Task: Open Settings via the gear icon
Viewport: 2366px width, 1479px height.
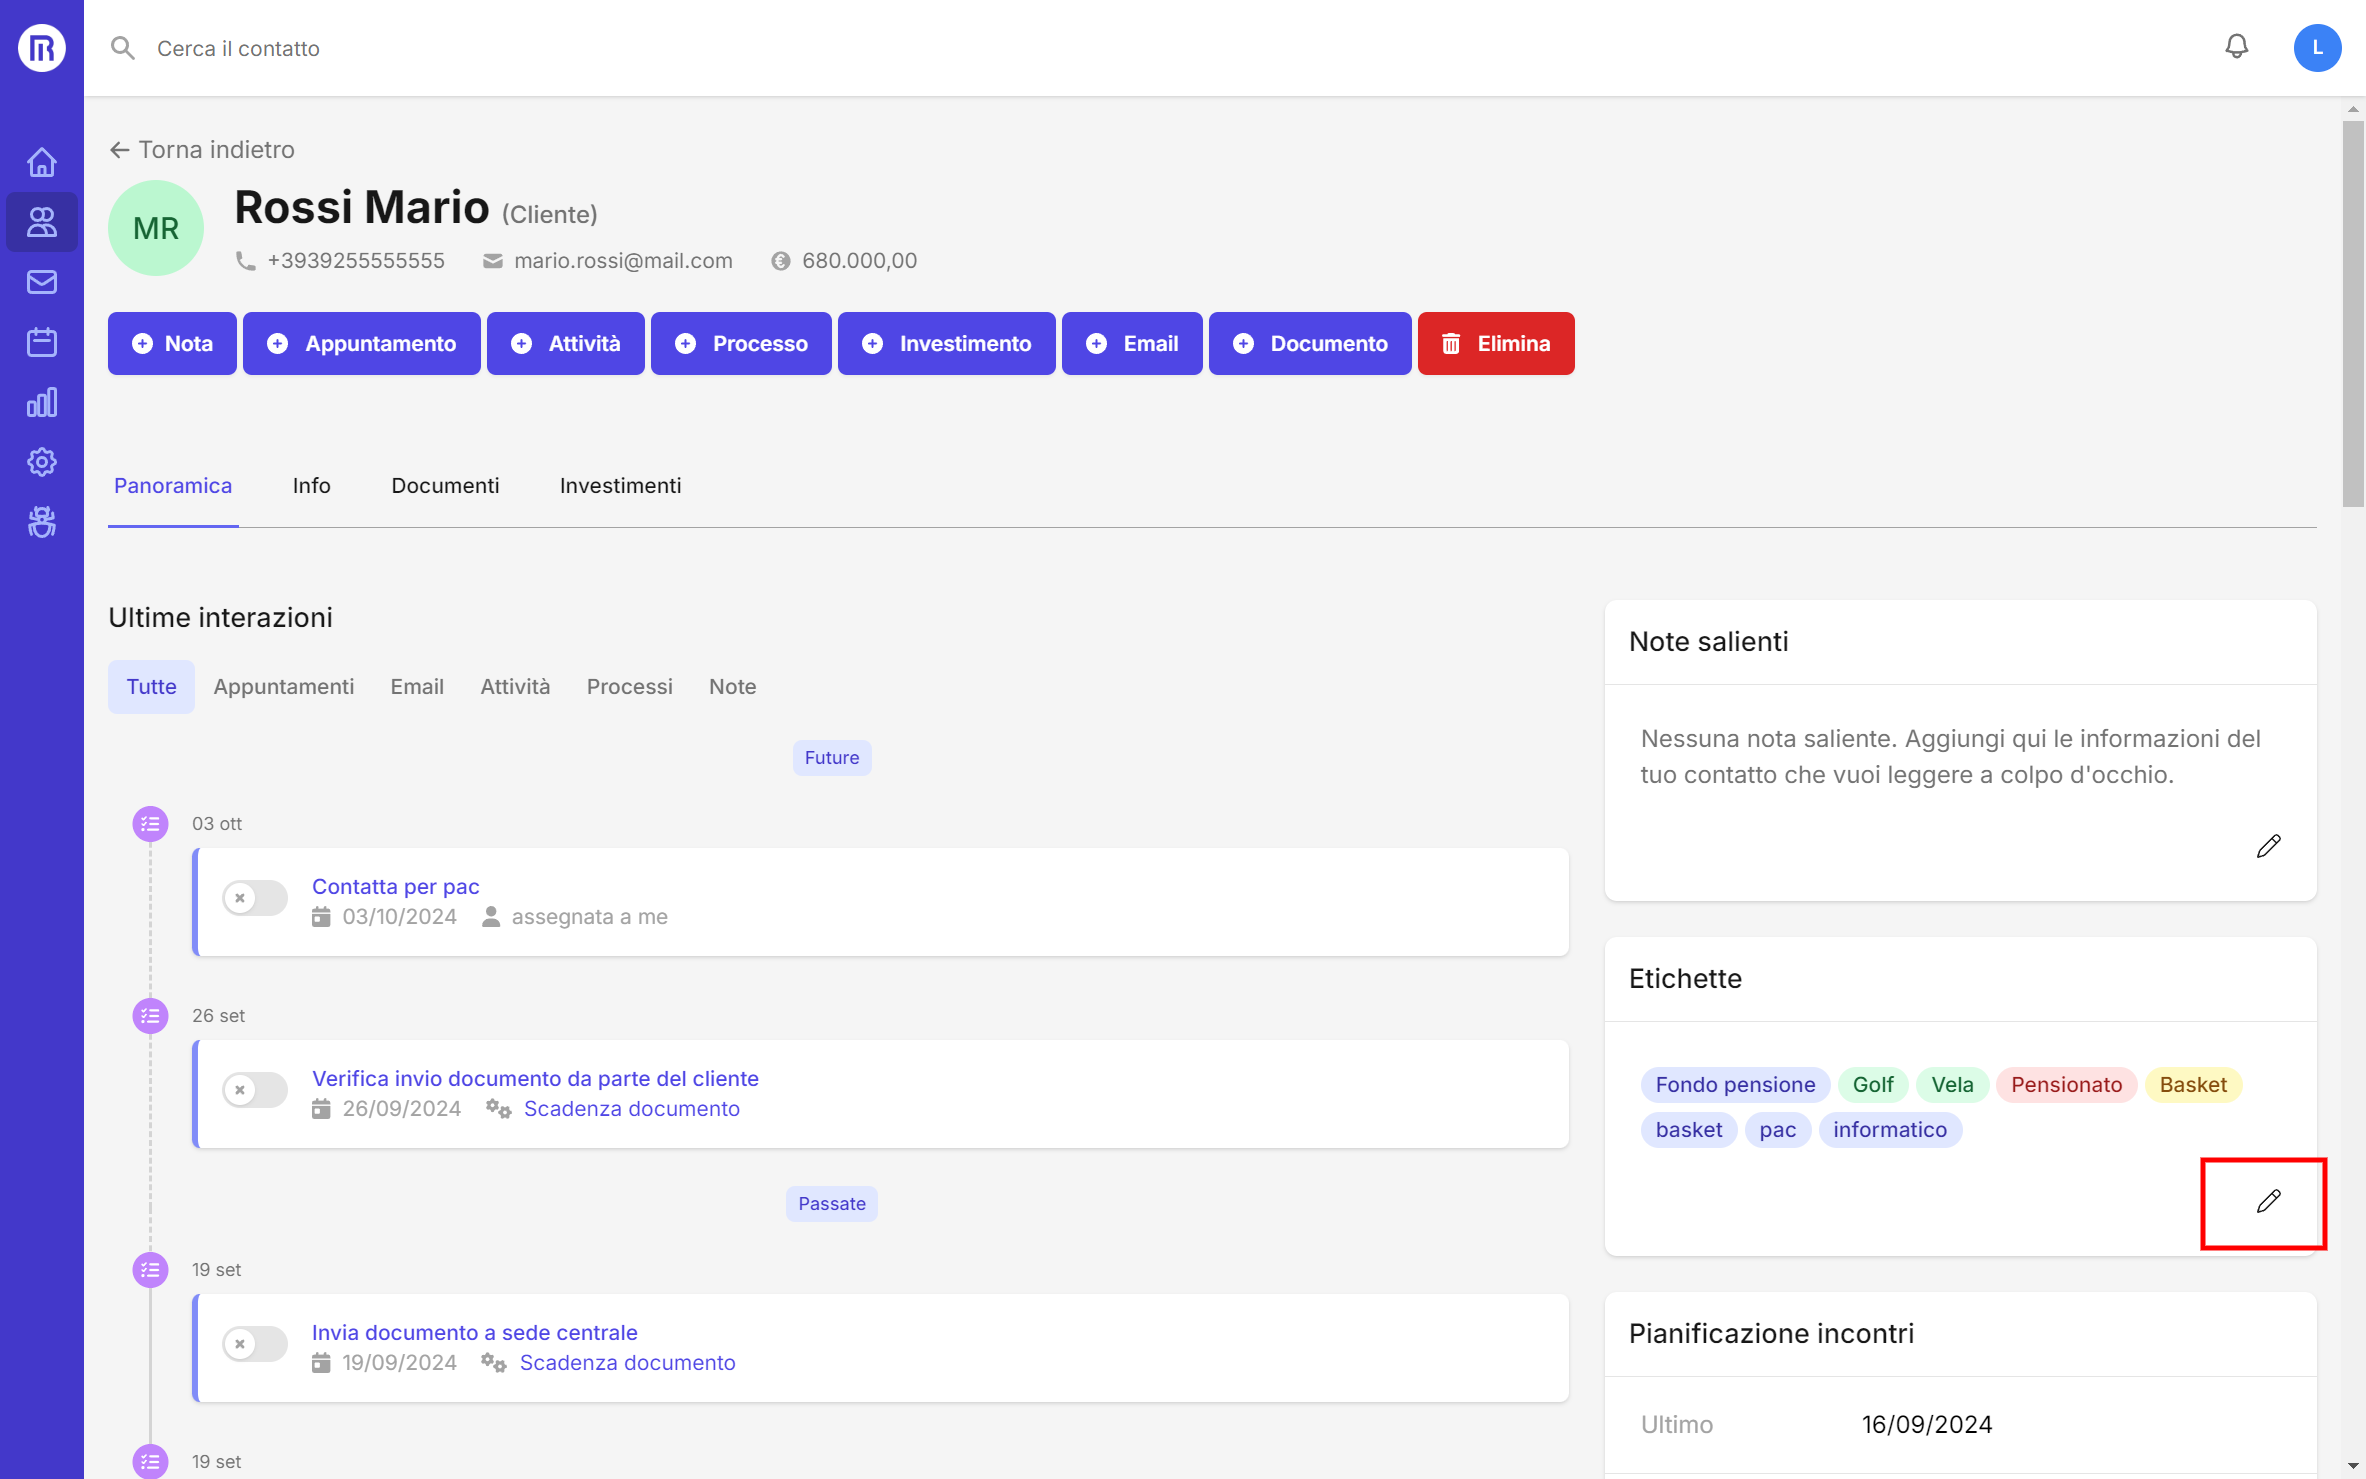Action: (41, 462)
